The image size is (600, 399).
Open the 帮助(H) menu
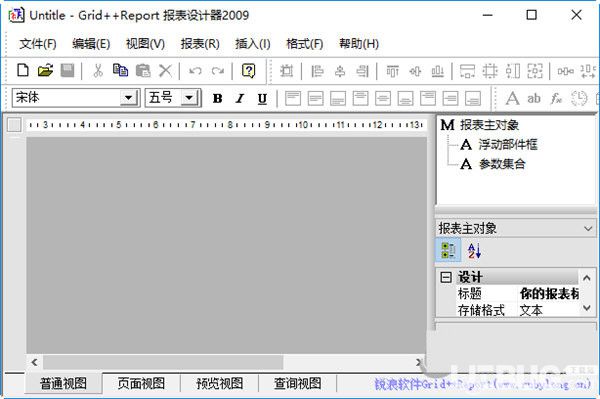point(359,44)
